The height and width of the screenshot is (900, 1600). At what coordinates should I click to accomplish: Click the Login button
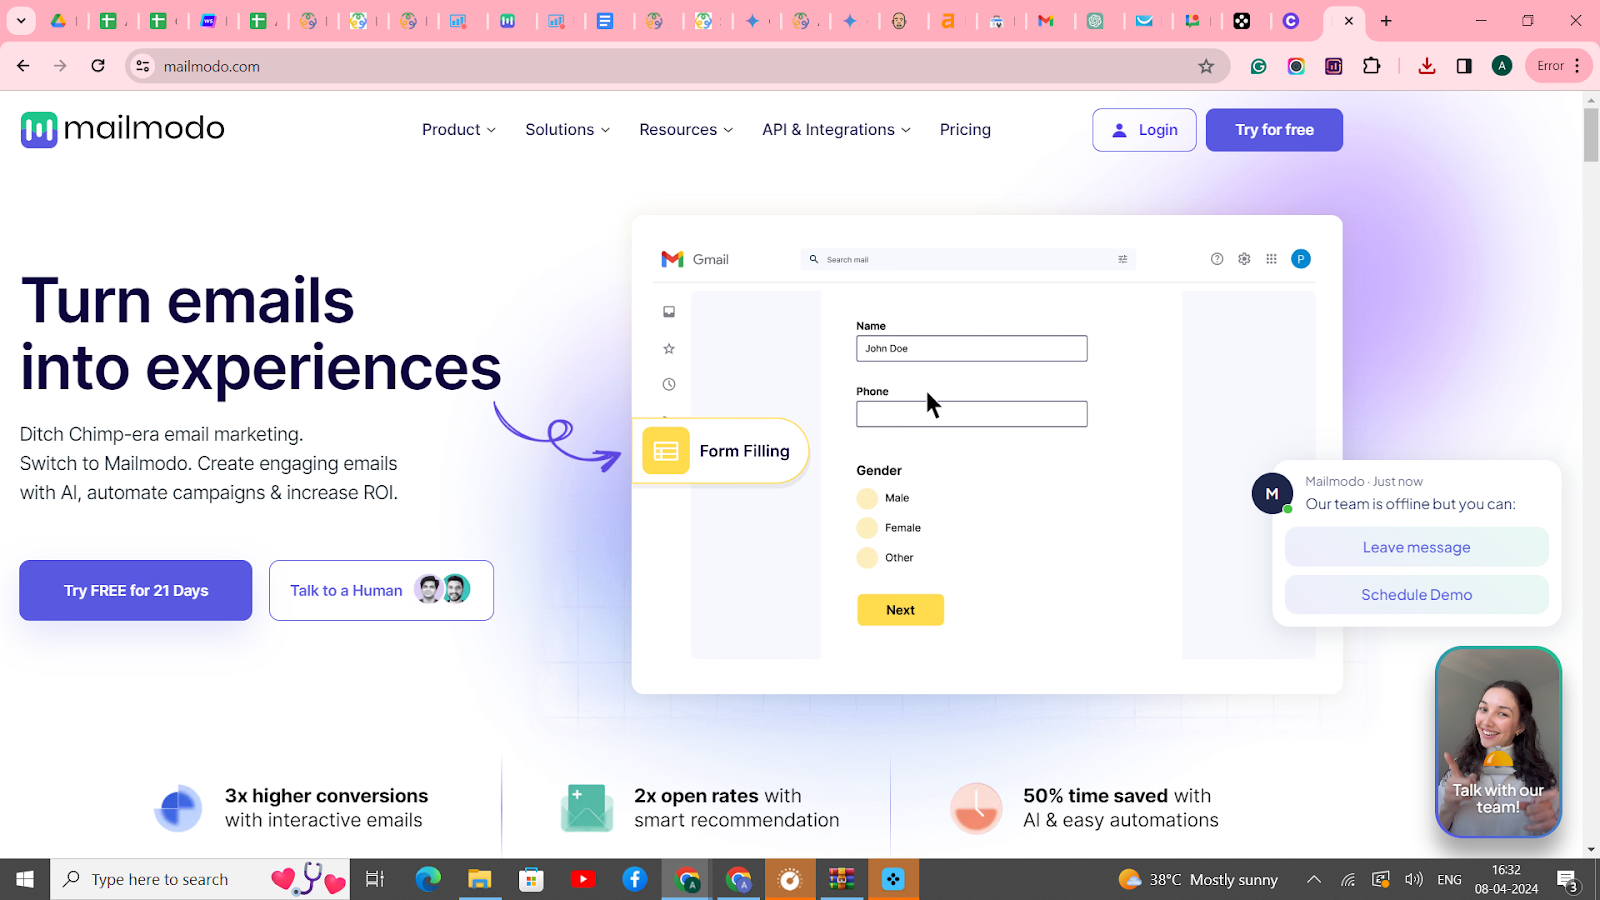(x=1144, y=130)
